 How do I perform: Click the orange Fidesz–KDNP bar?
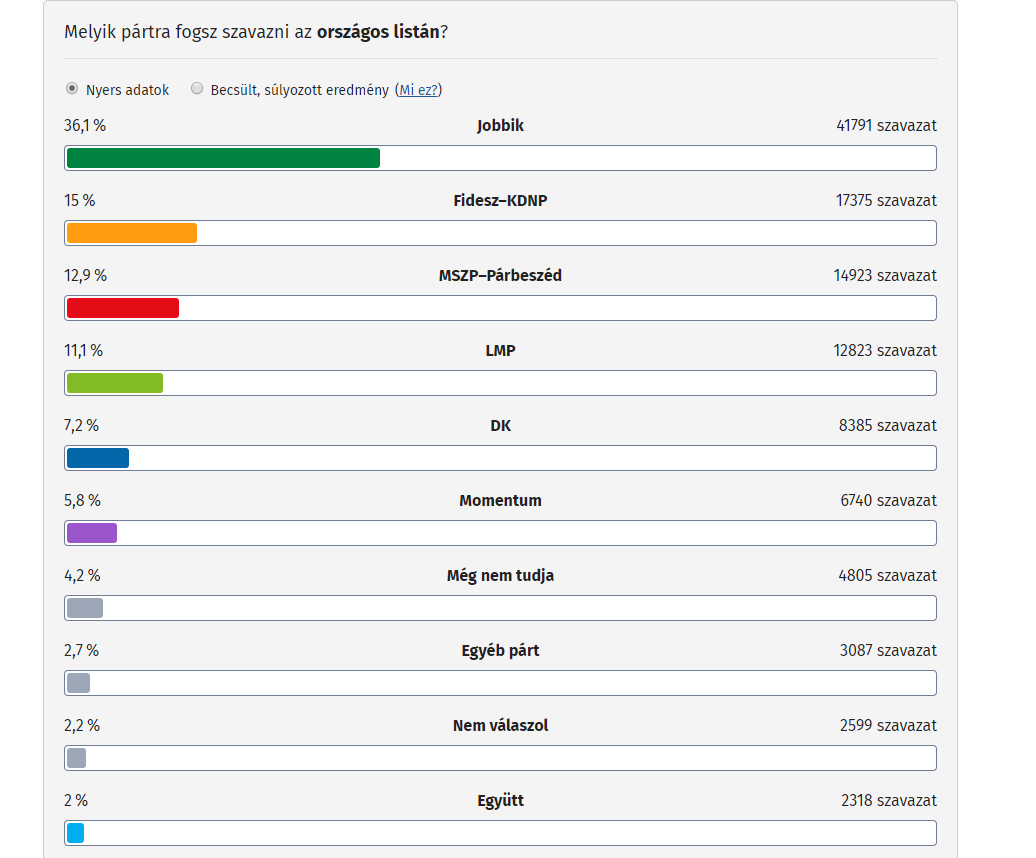pos(131,233)
